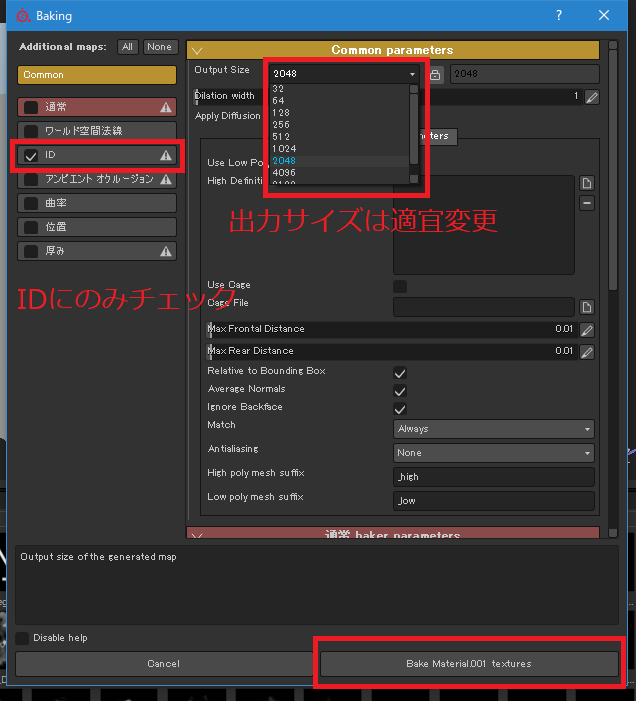Image resolution: width=636 pixels, height=701 pixels.
Task: Click the All button for additional maps
Action: coord(127,47)
